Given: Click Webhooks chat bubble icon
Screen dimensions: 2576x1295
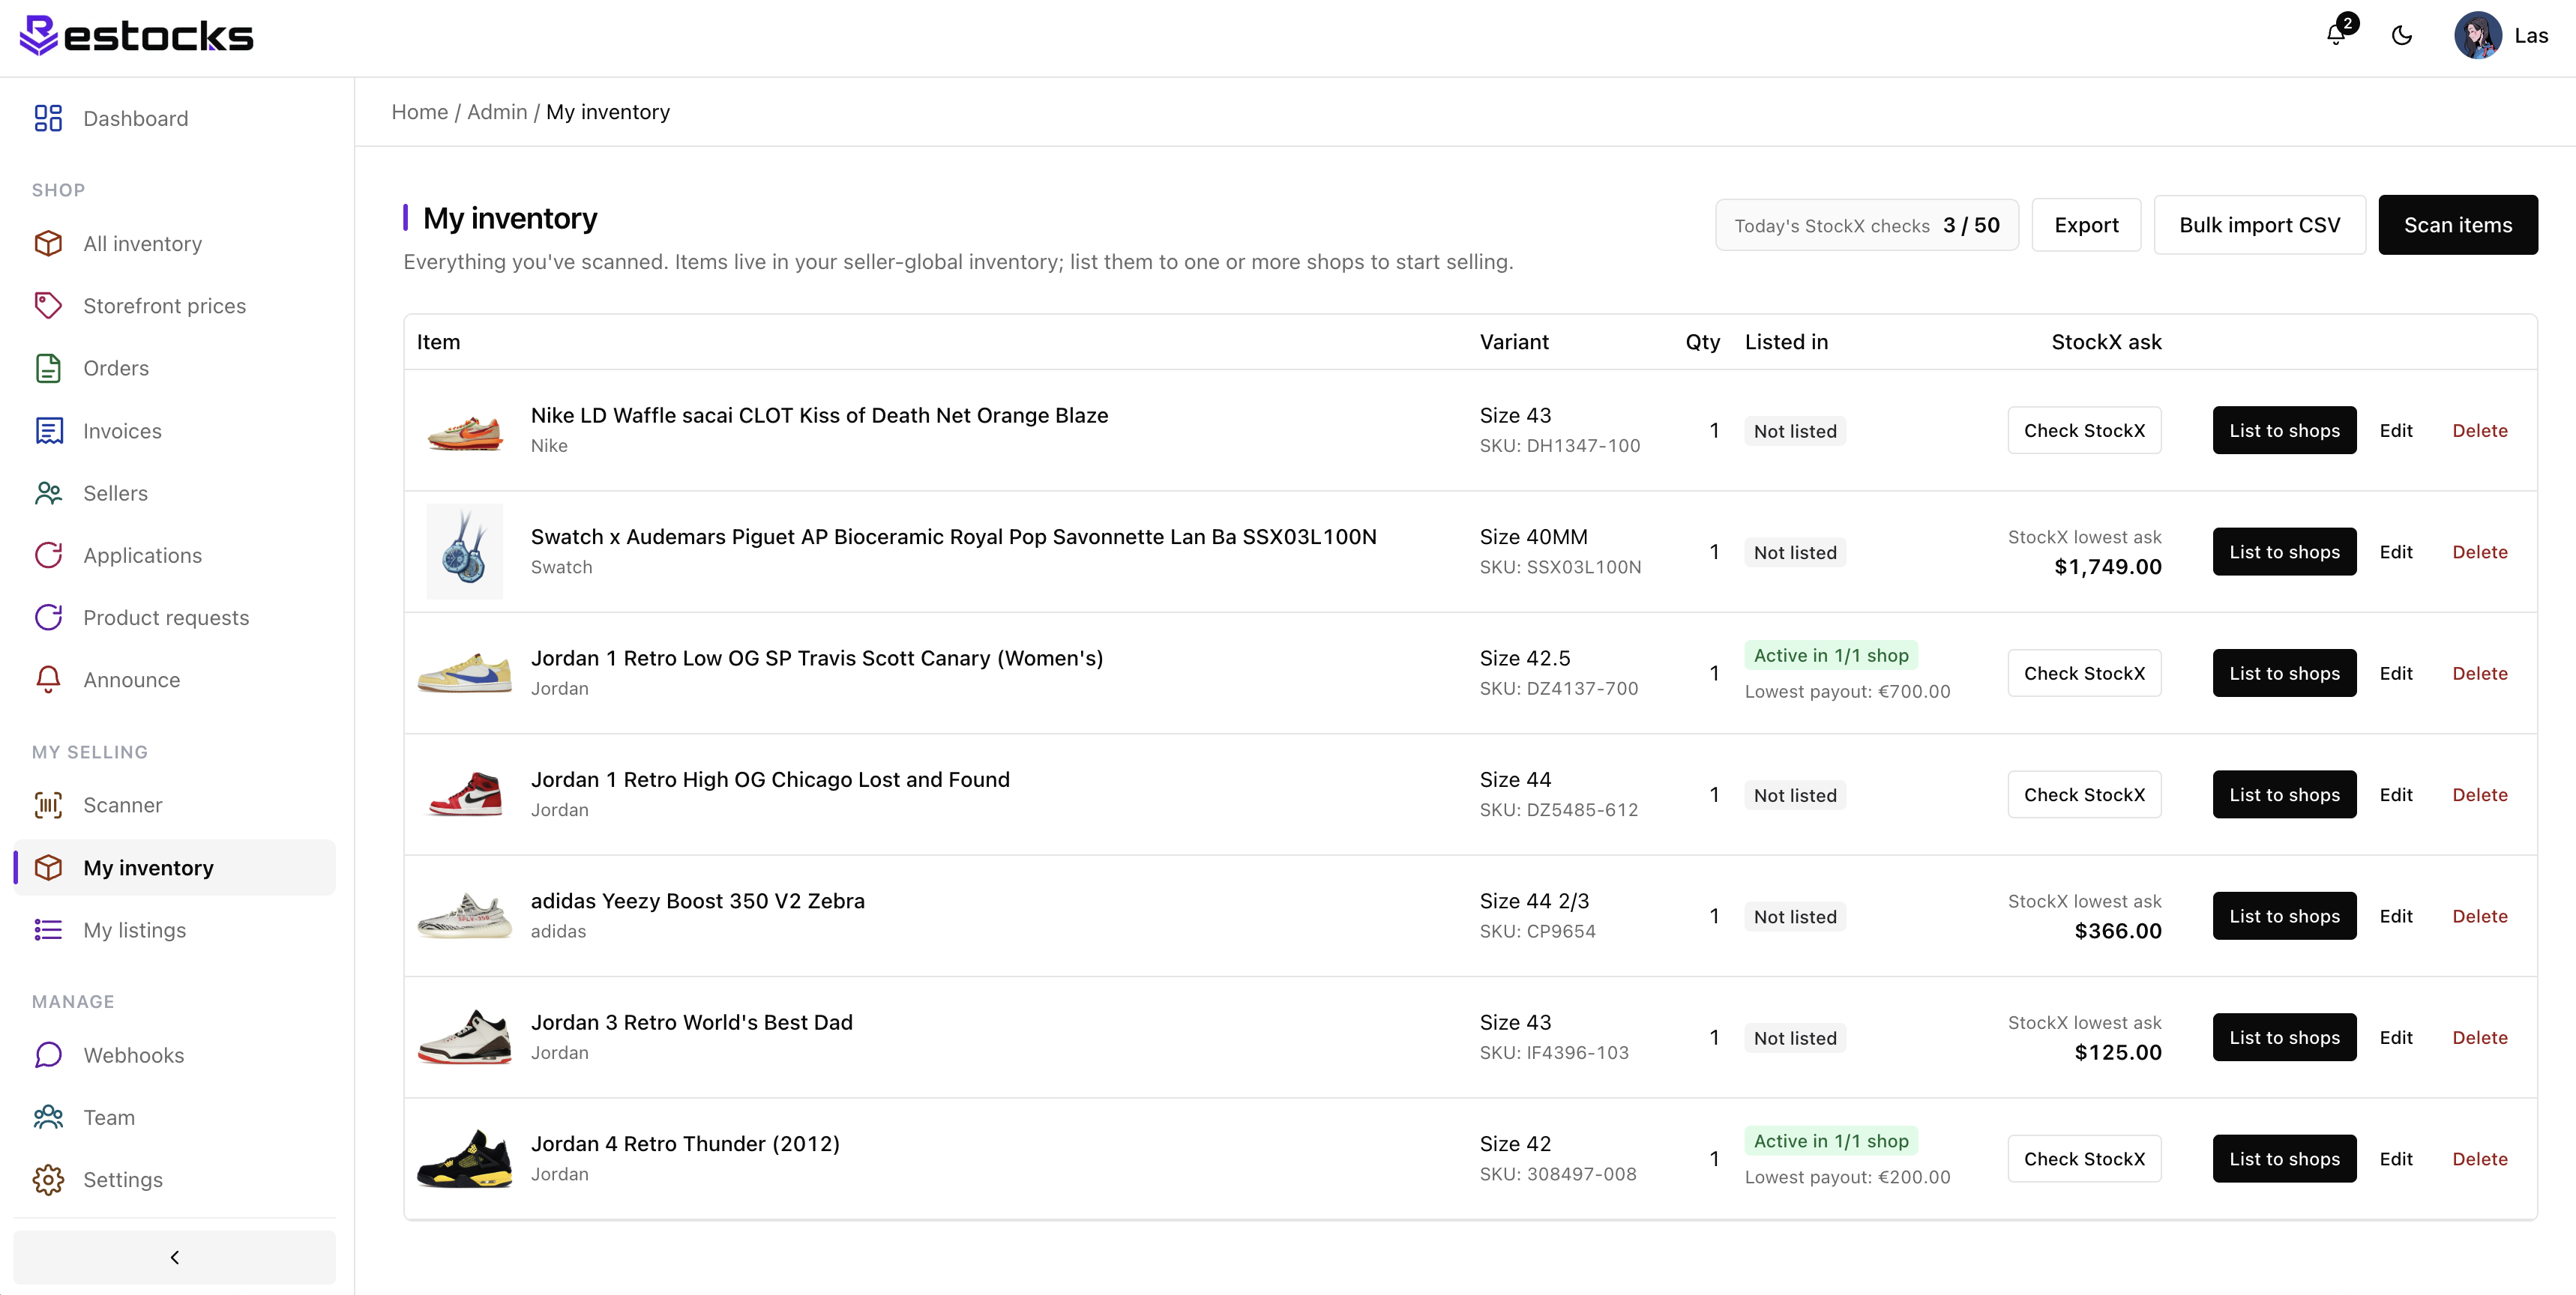Looking at the screenshot, I should point(48,1054).
